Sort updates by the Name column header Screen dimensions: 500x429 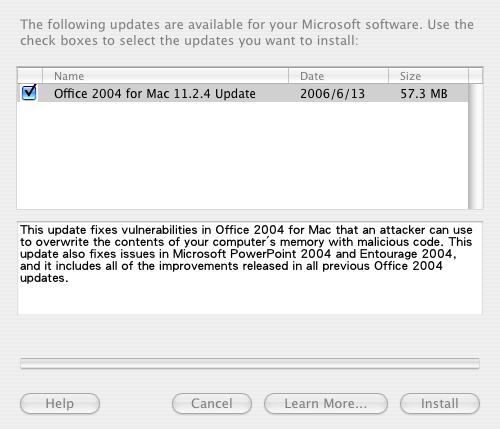[x=165, y=76]
